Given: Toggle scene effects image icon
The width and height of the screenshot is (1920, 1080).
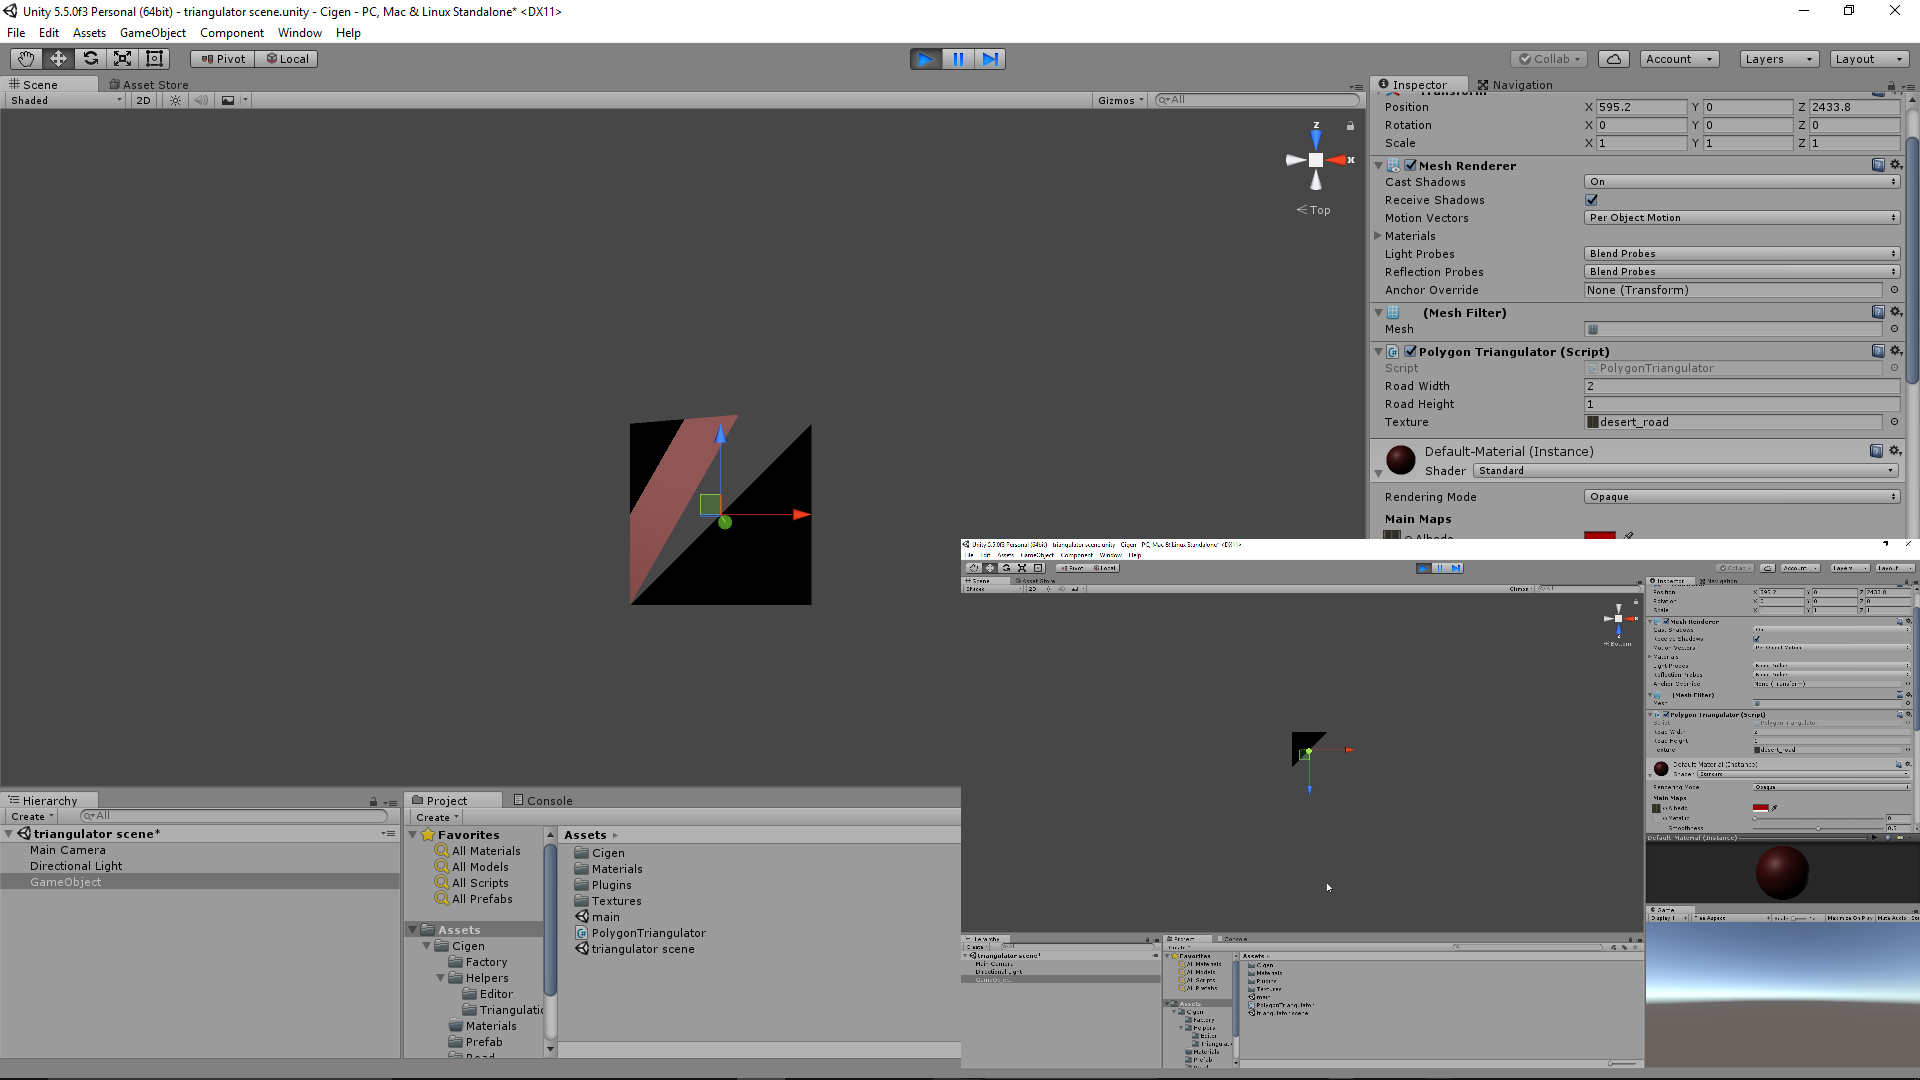Looking at the screenshot, I should click(228, 100).
